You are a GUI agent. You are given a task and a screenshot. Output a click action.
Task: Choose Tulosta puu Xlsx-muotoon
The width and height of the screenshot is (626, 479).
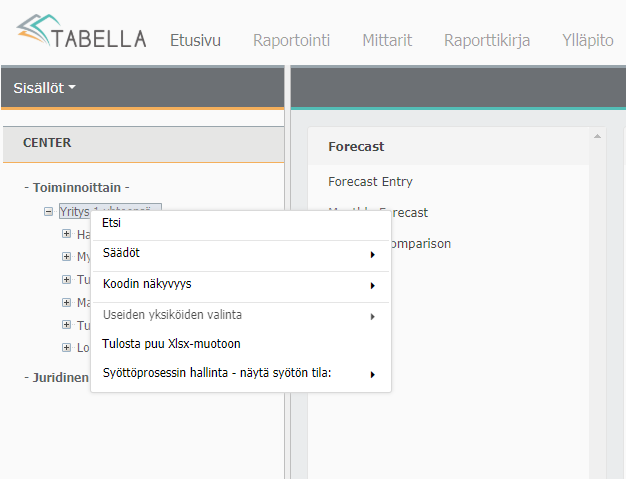click(171, 344)
